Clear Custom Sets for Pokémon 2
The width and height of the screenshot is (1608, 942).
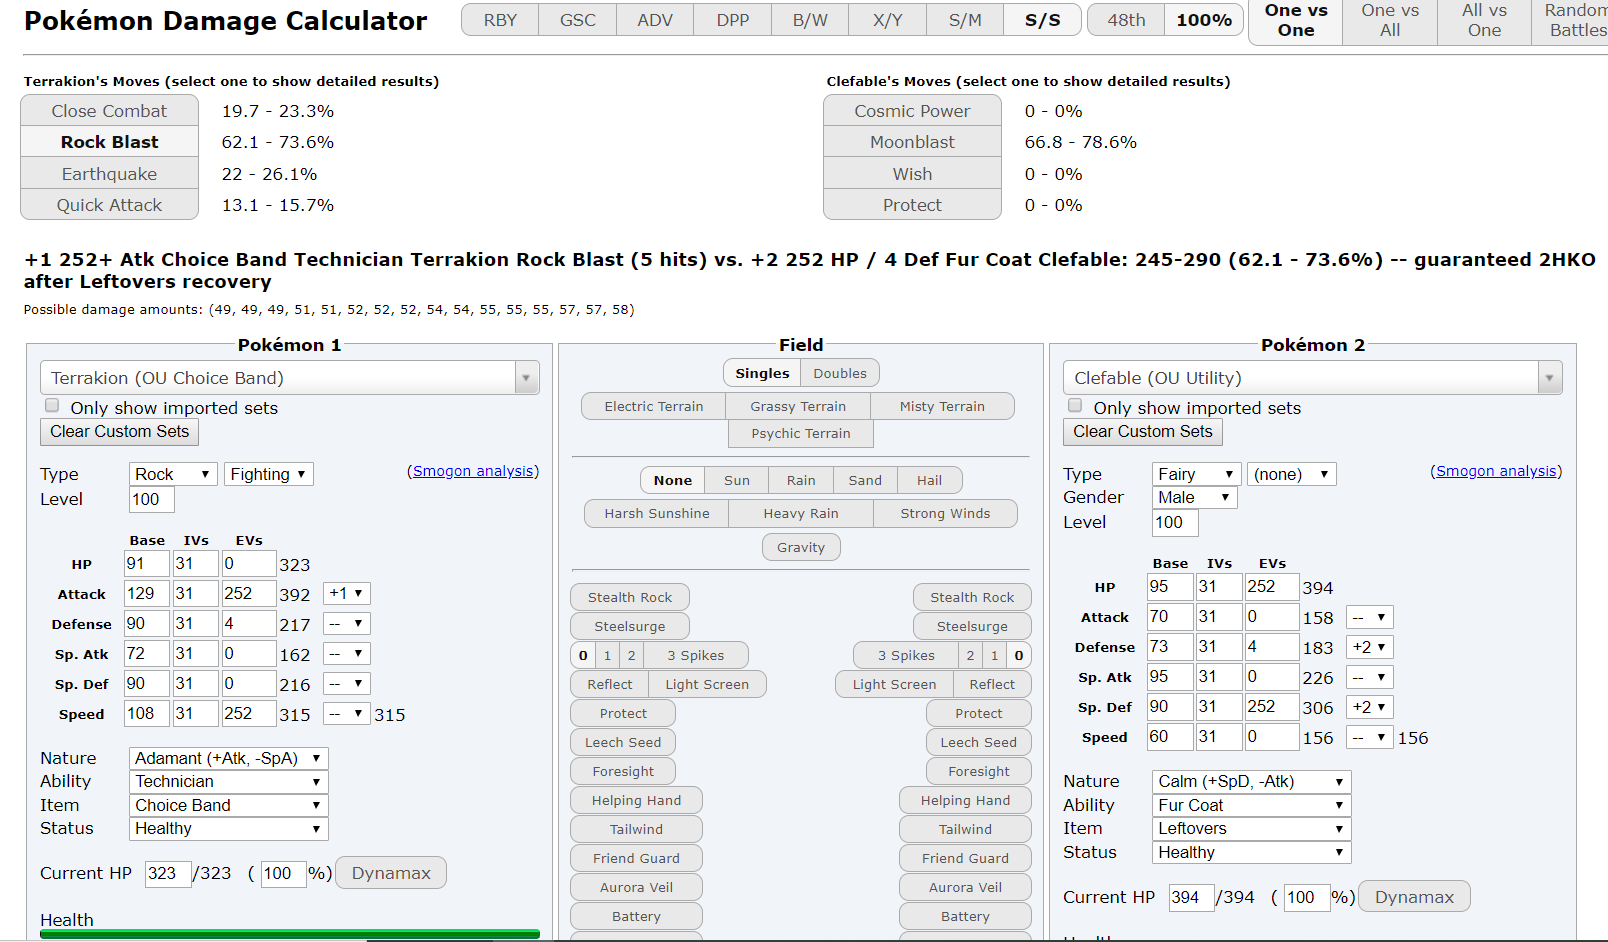pos(1143,432)
